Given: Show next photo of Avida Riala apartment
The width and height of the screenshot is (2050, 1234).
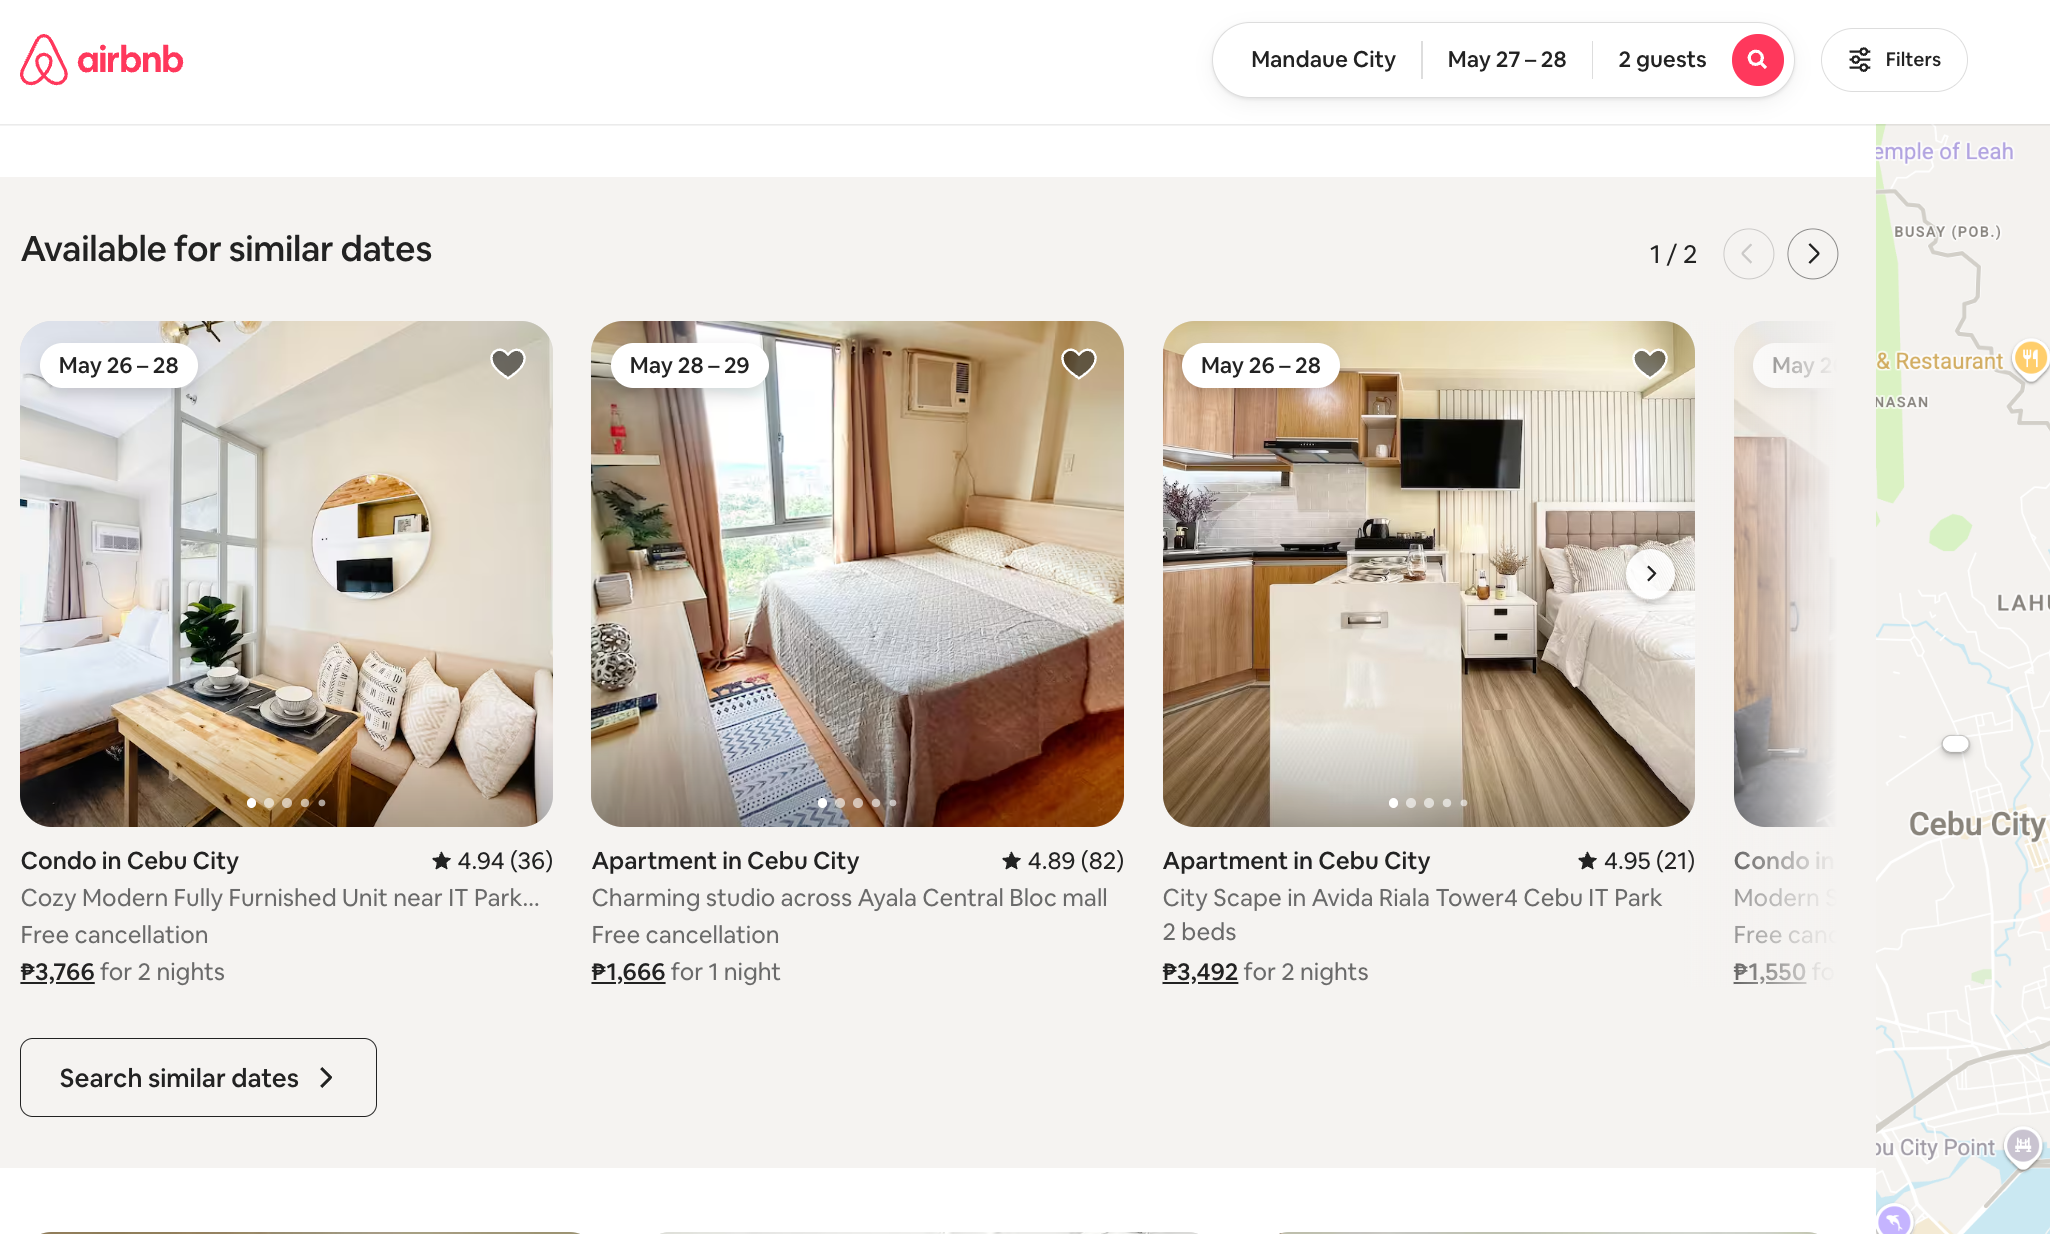Looking at the screenshot, I should pyautogui.click(x=1651, y=574).
